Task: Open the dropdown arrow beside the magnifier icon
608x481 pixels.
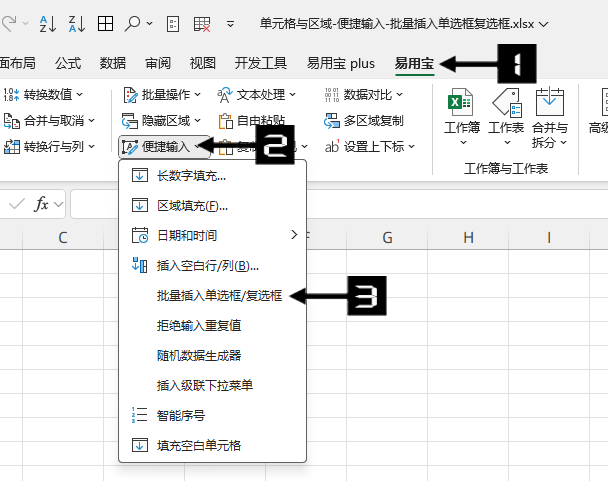Action: (x=150, y=24)
